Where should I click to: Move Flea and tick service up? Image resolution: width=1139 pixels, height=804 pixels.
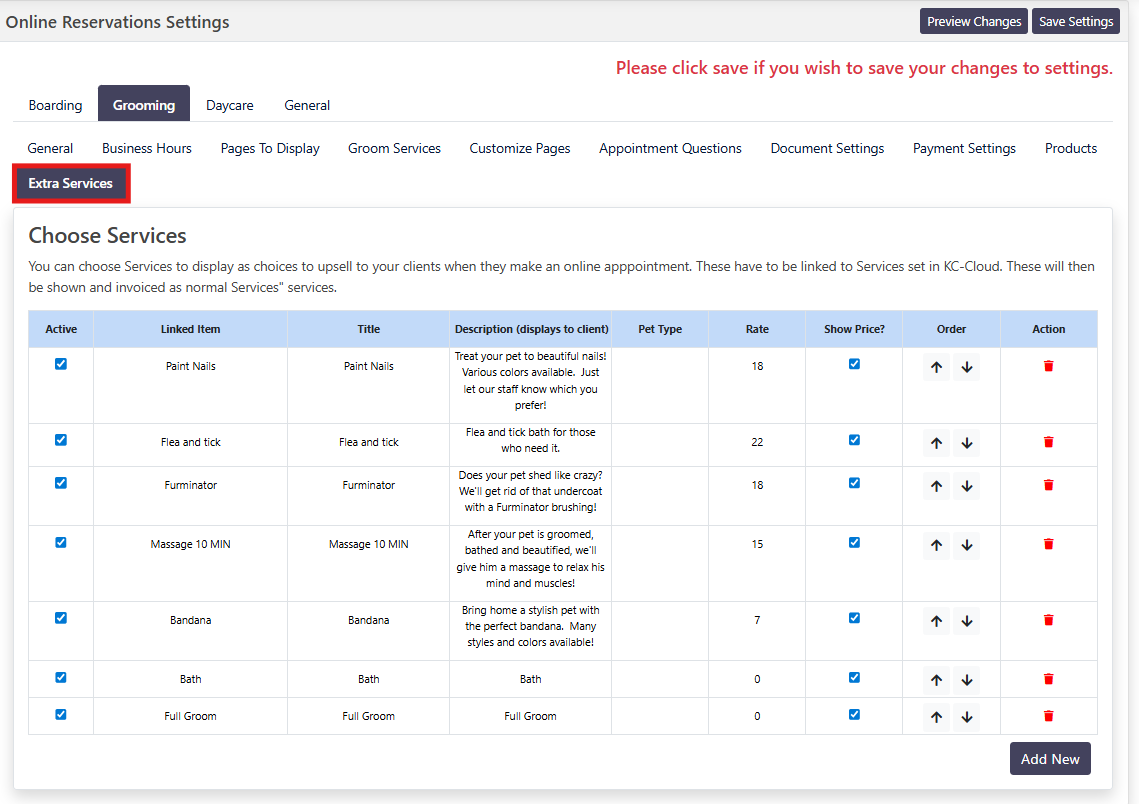point(936,442)
